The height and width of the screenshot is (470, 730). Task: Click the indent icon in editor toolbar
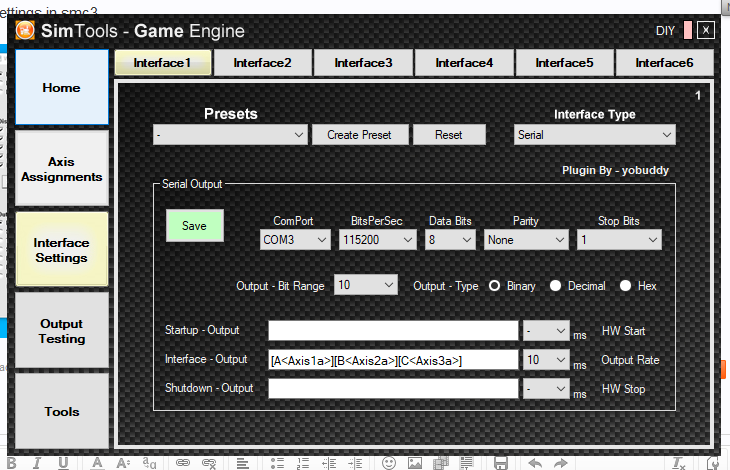point(355,463)
